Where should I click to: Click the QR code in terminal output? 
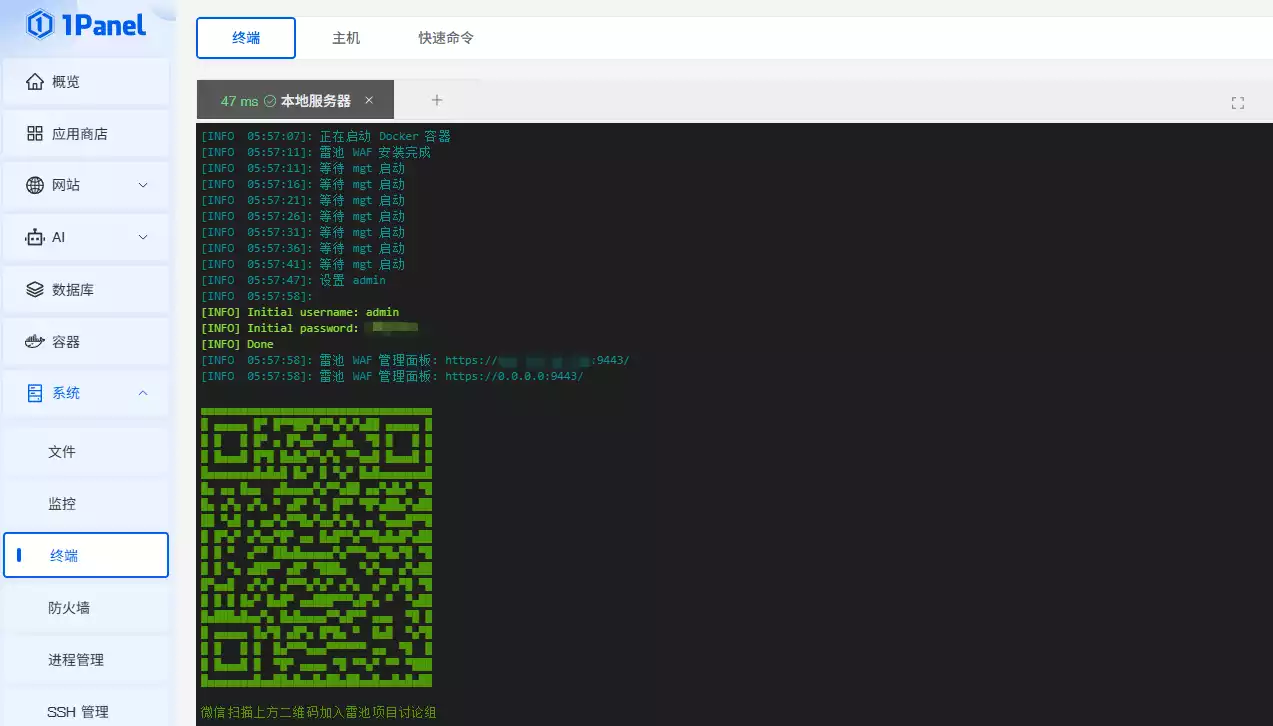316,547
